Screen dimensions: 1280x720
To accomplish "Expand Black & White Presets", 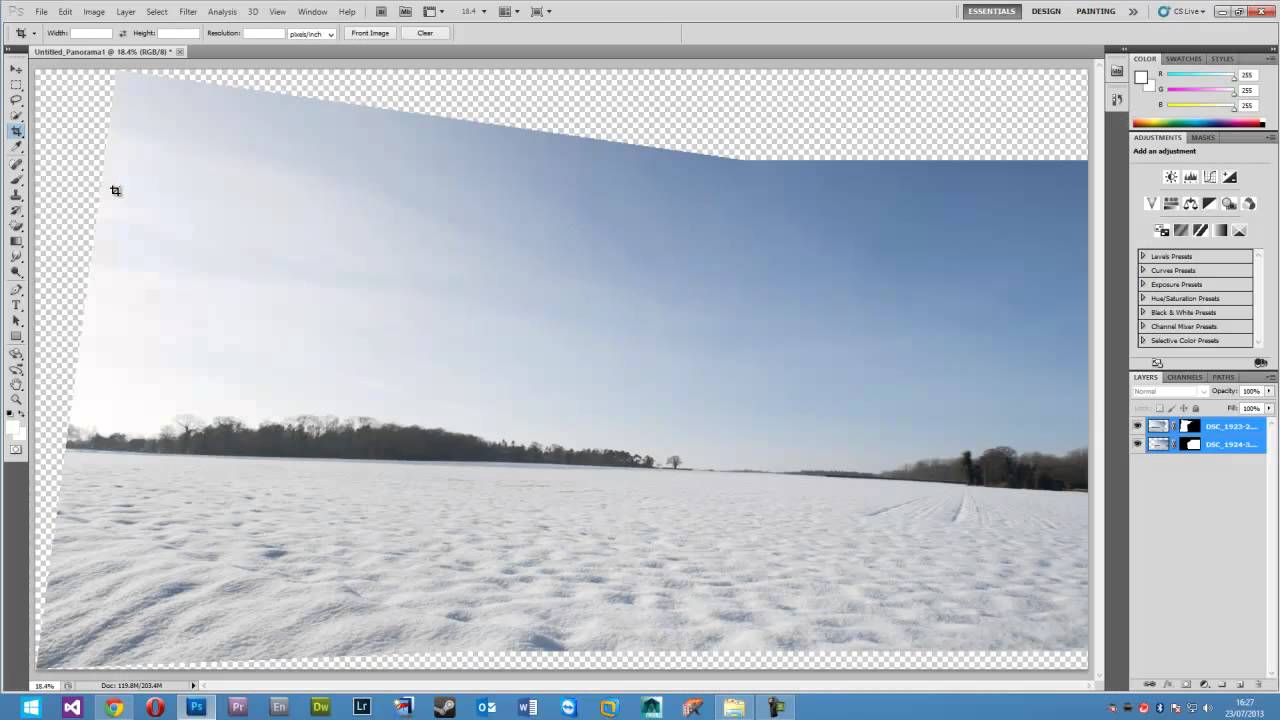I will tap(1143, 312).
